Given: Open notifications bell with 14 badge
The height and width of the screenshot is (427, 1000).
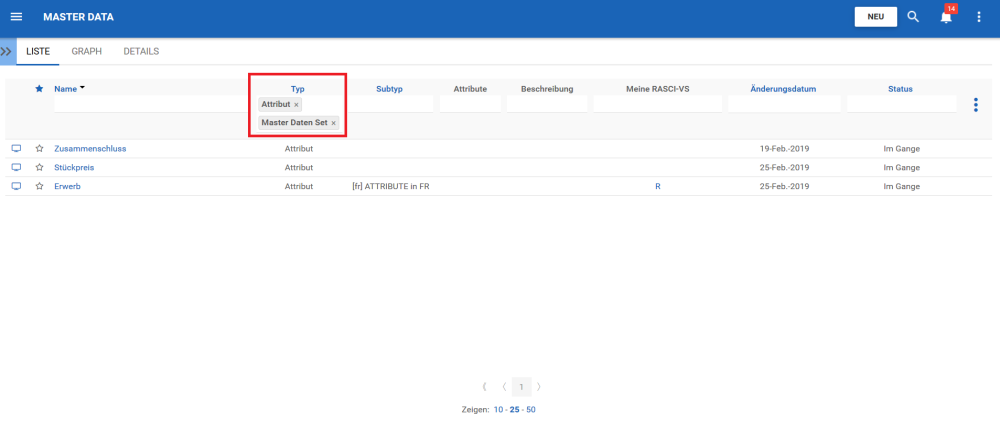Looking at the screenshot, I should [x=946, y=17].
